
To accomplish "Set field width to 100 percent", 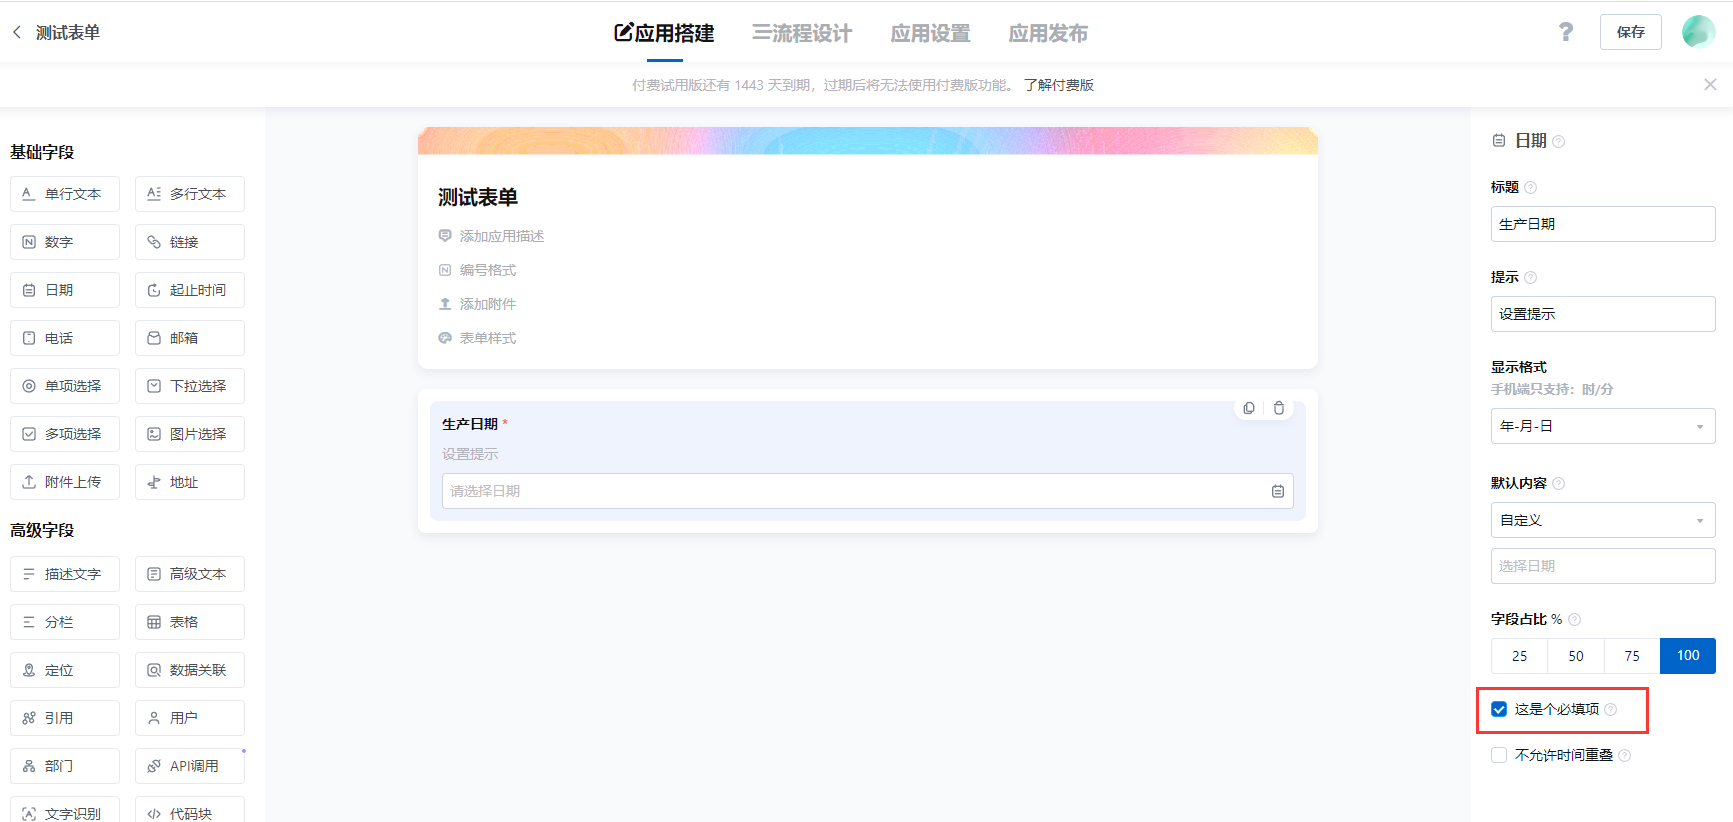I will pyautogui.click(x=1688, y=656).
